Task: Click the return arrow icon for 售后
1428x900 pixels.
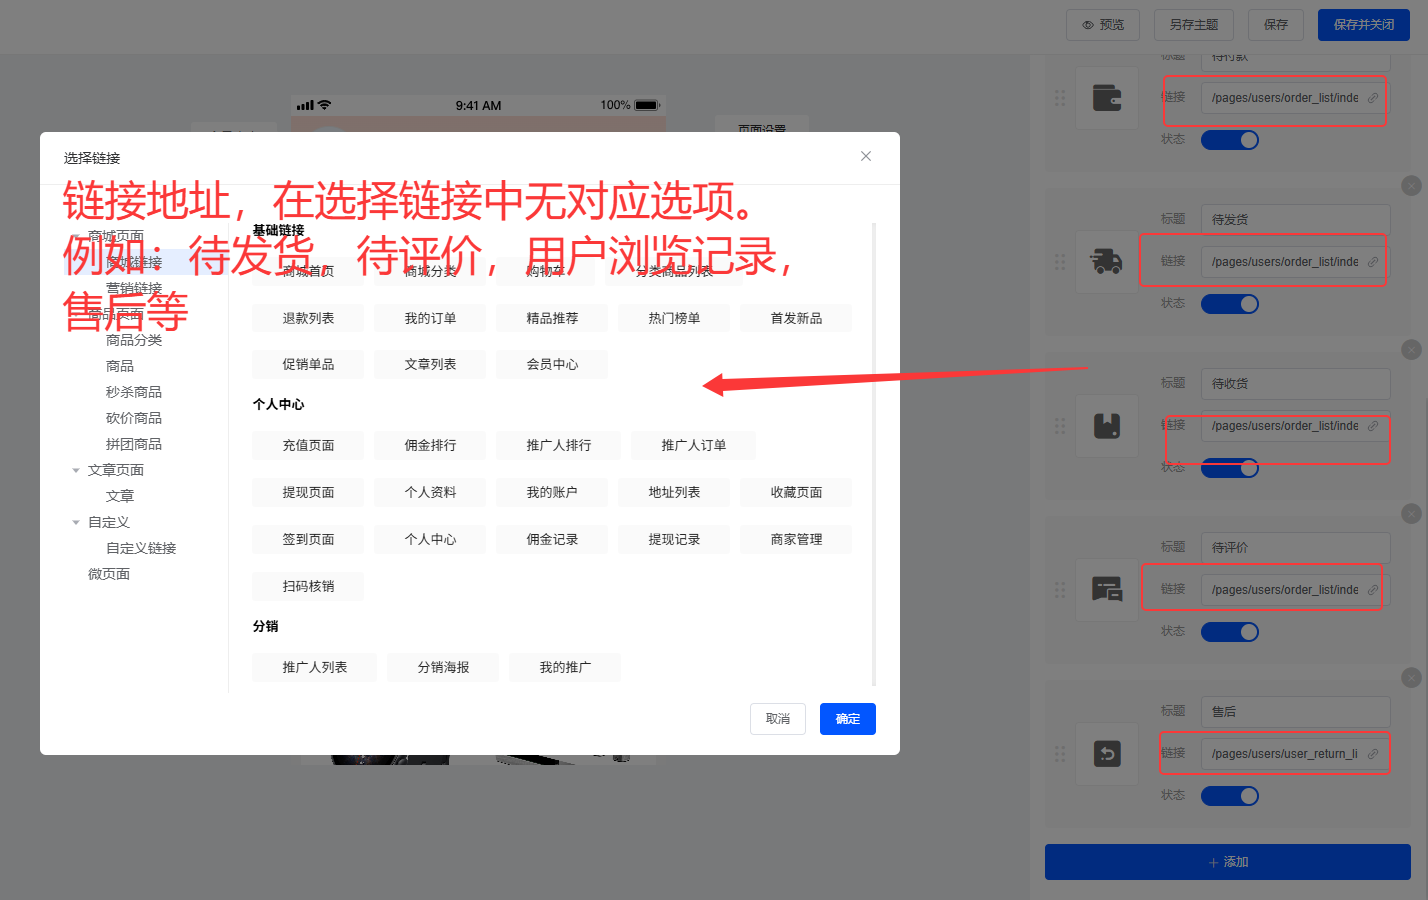Action: pyautogui.click(x=1107, y=754)
